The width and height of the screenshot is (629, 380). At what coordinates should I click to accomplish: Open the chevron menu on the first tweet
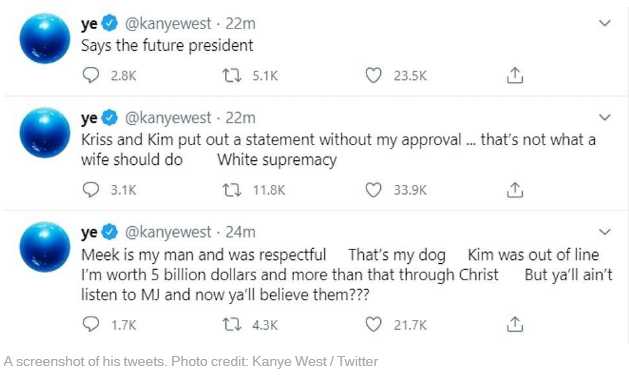click(x=605, y=22)
